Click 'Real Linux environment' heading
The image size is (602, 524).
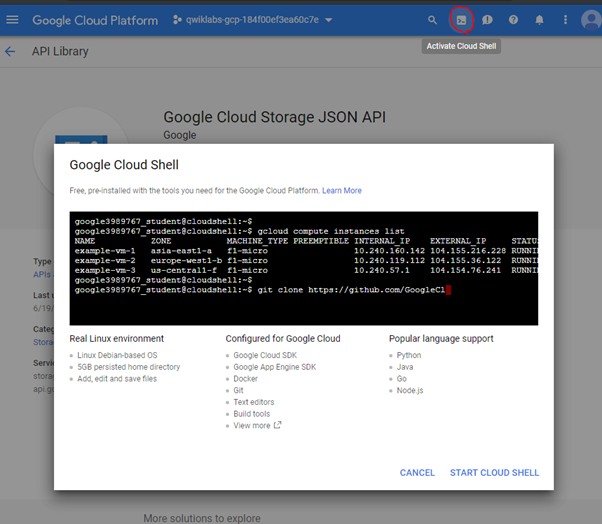[x=117, y=339]
